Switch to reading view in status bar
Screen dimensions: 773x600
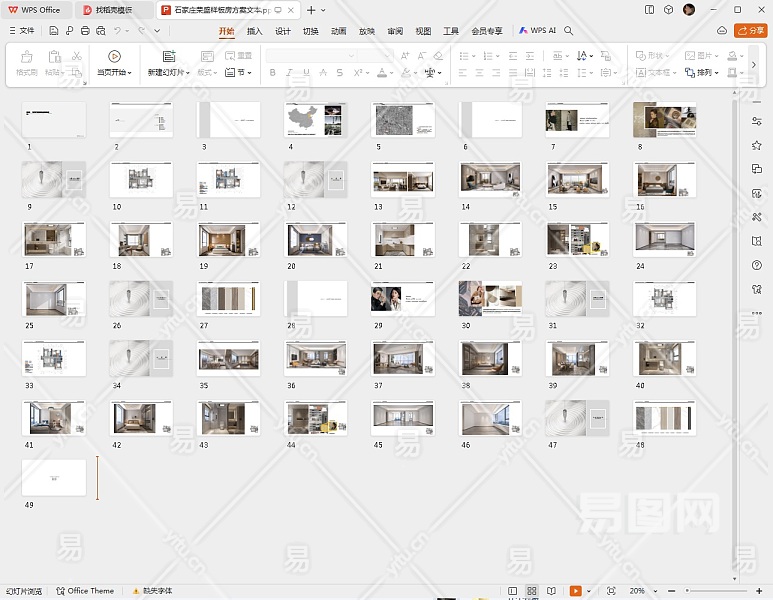[x=551, y=591]
